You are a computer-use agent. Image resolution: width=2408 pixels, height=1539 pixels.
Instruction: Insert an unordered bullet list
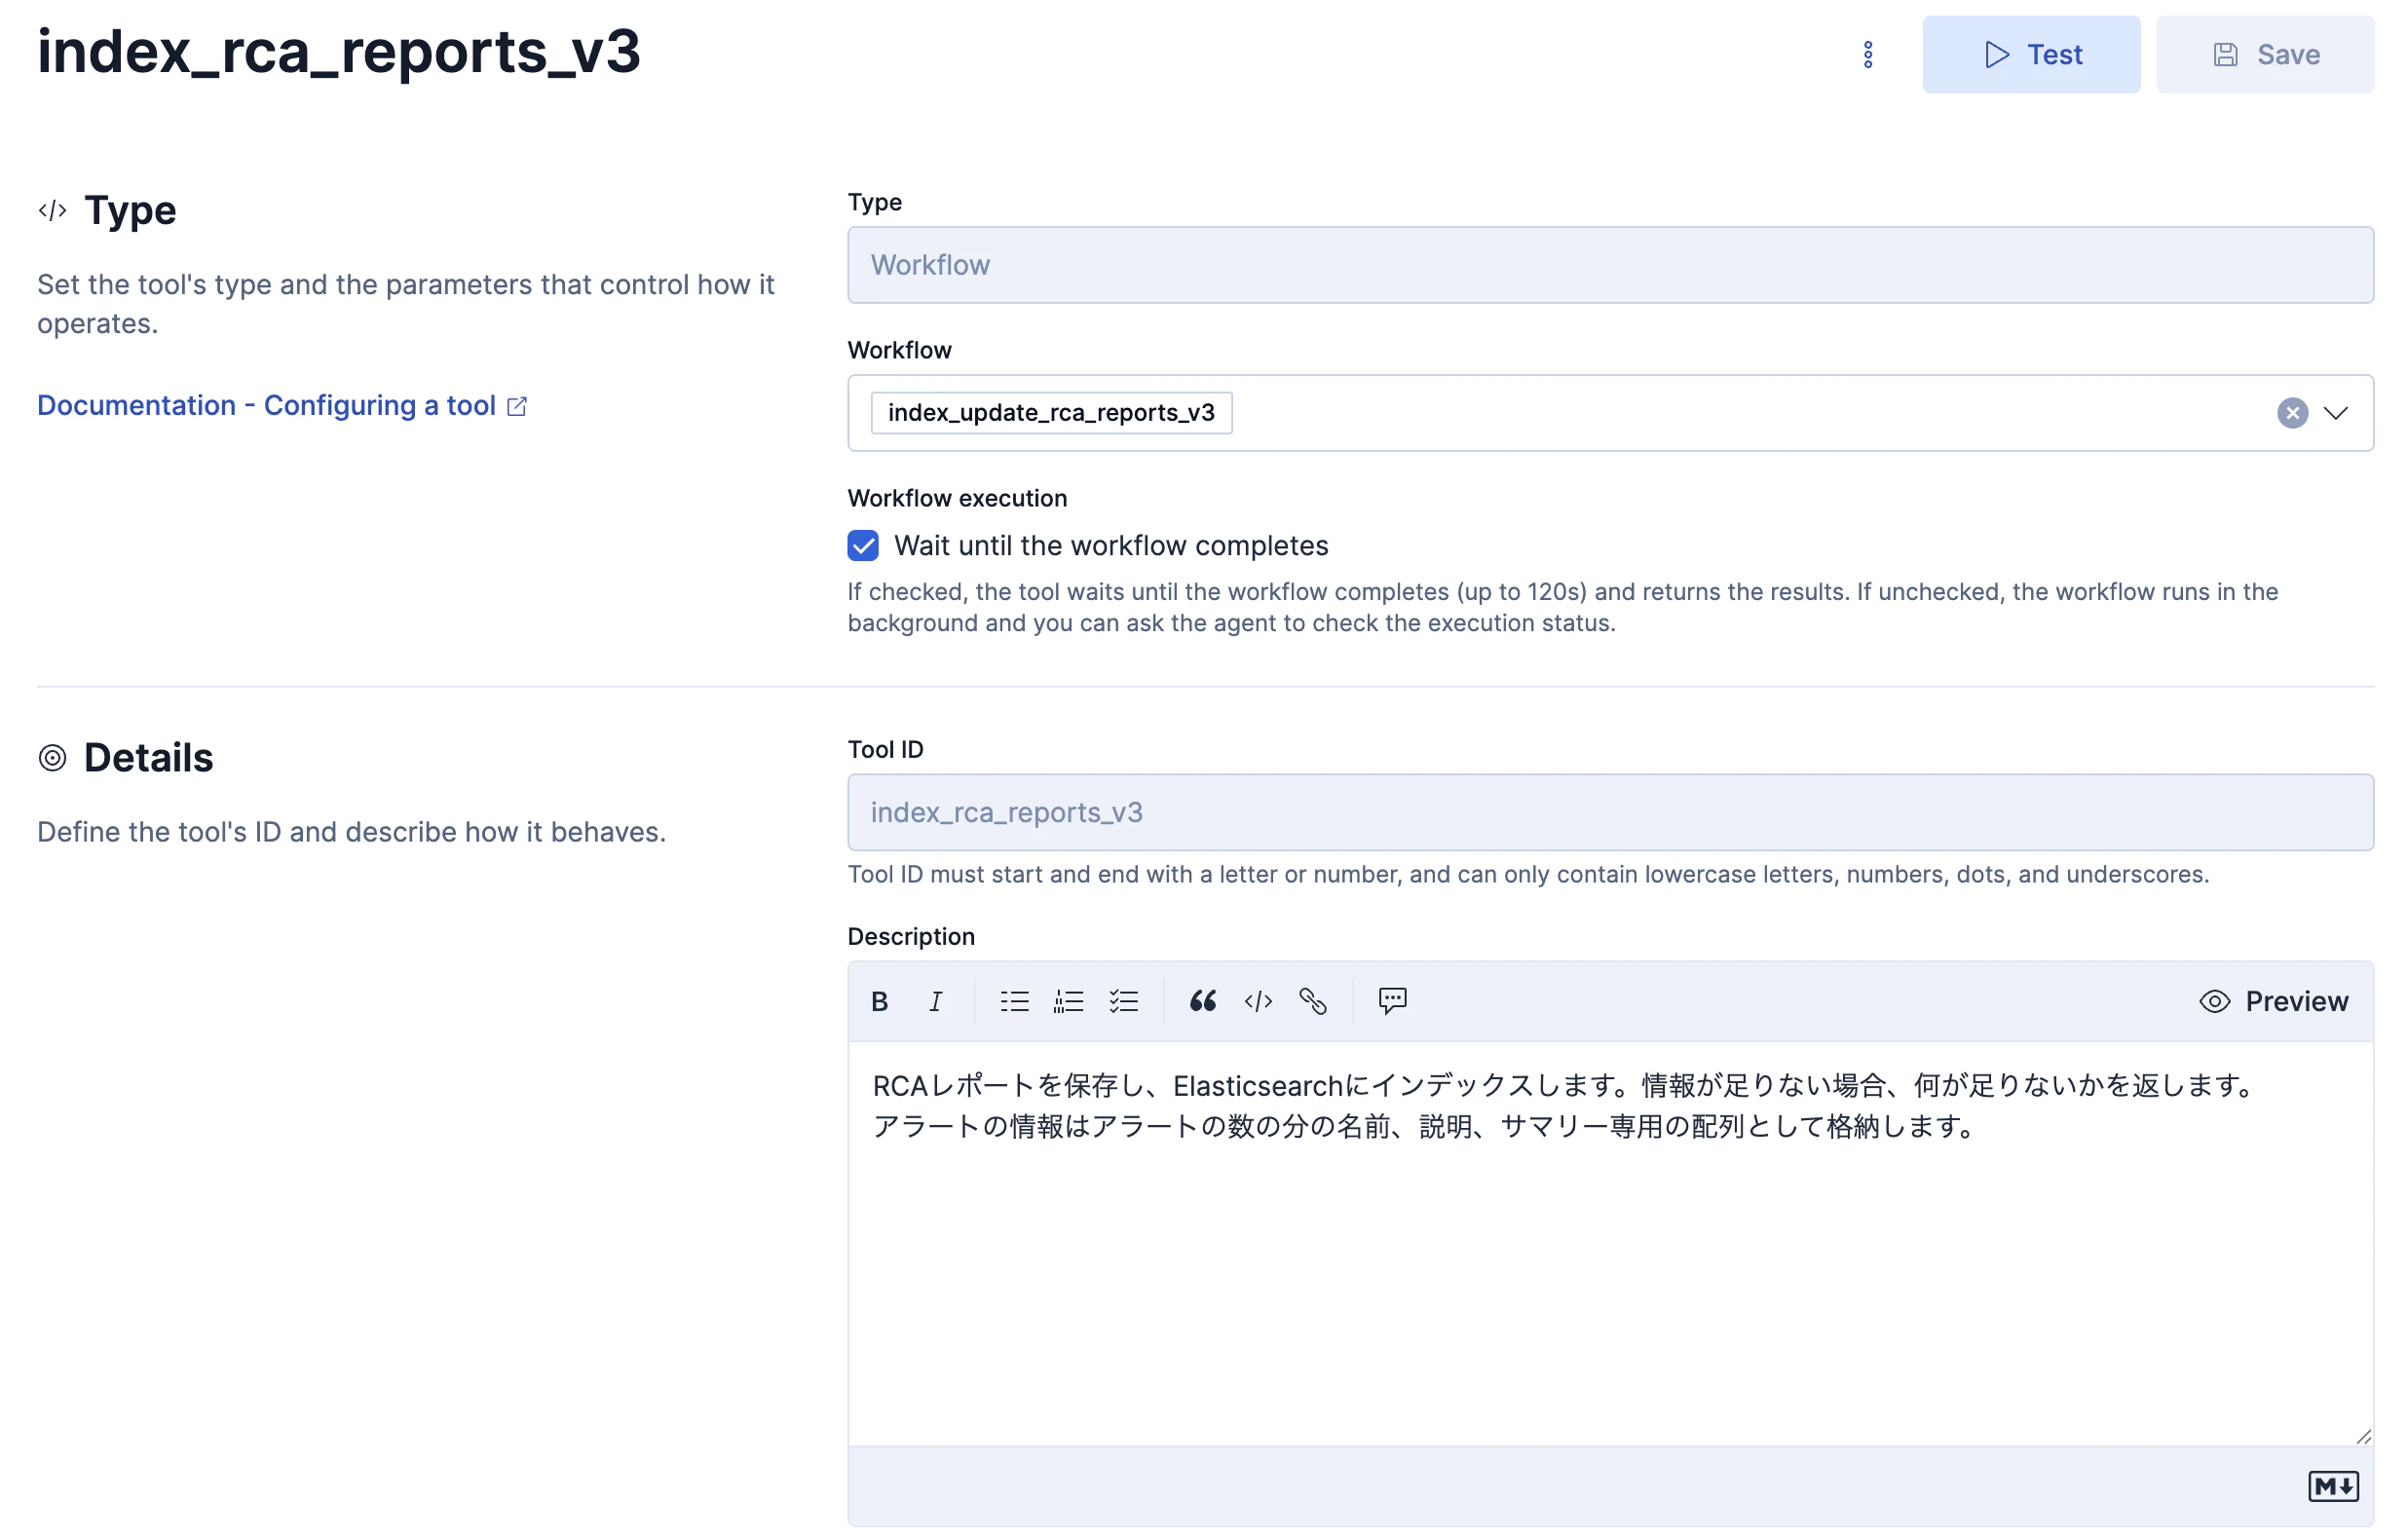[1014, 1001]
